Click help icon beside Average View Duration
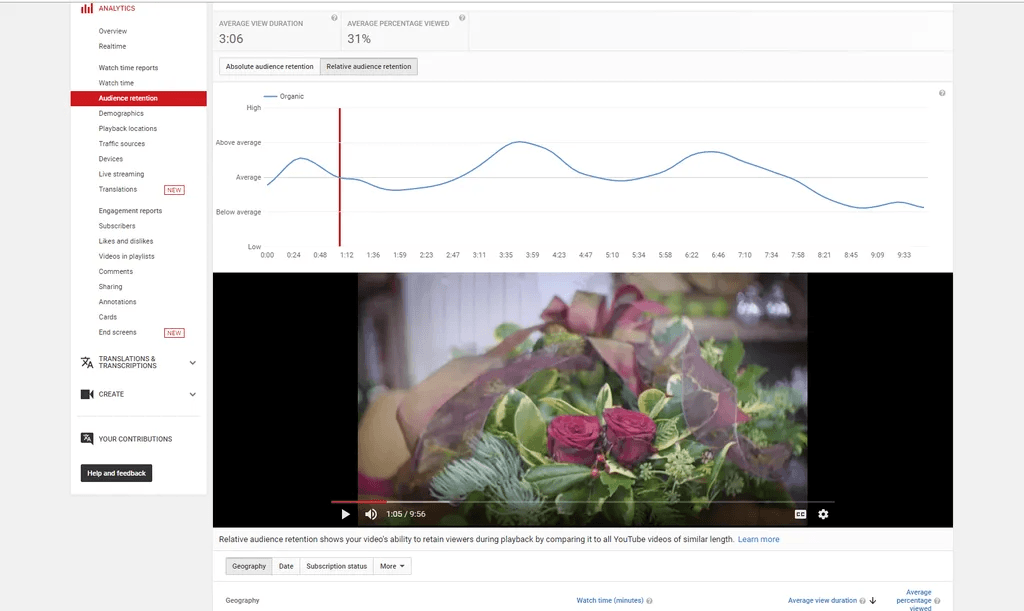This screenshot has width=1024, height=611. point(334,18)
